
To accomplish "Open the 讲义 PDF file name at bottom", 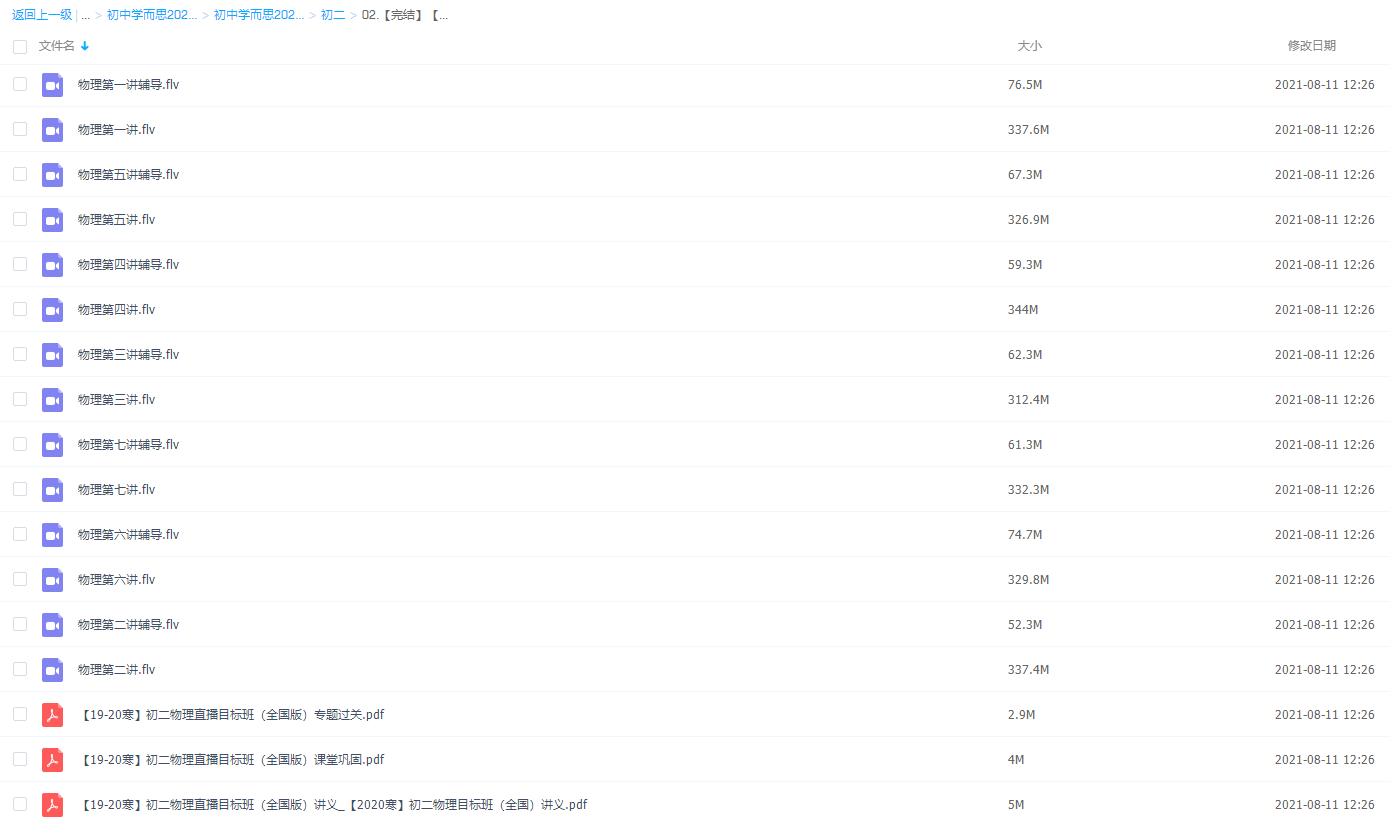I will click(x=334, y=805).
